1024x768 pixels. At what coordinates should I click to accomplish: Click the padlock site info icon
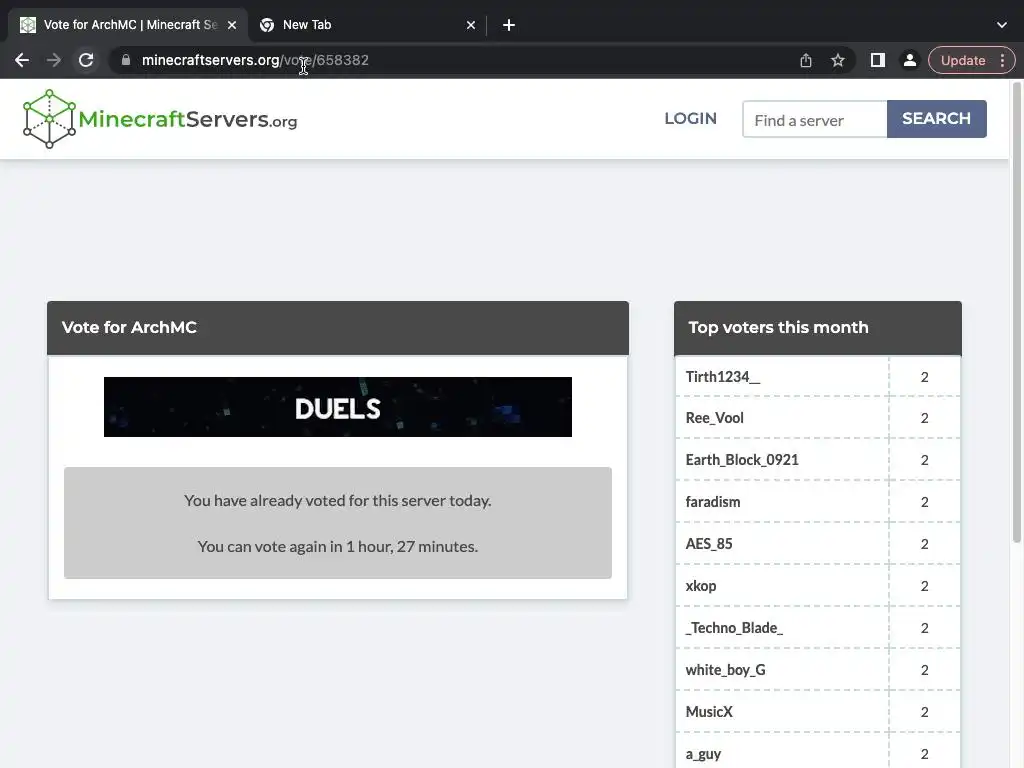(x=126, y=60)
